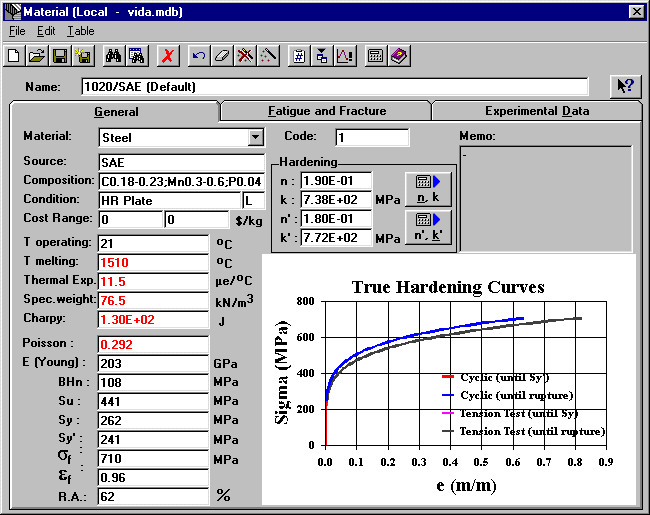650x515 pixels.
Task: Click the n, k calculate button
Action: click(426, 189)
